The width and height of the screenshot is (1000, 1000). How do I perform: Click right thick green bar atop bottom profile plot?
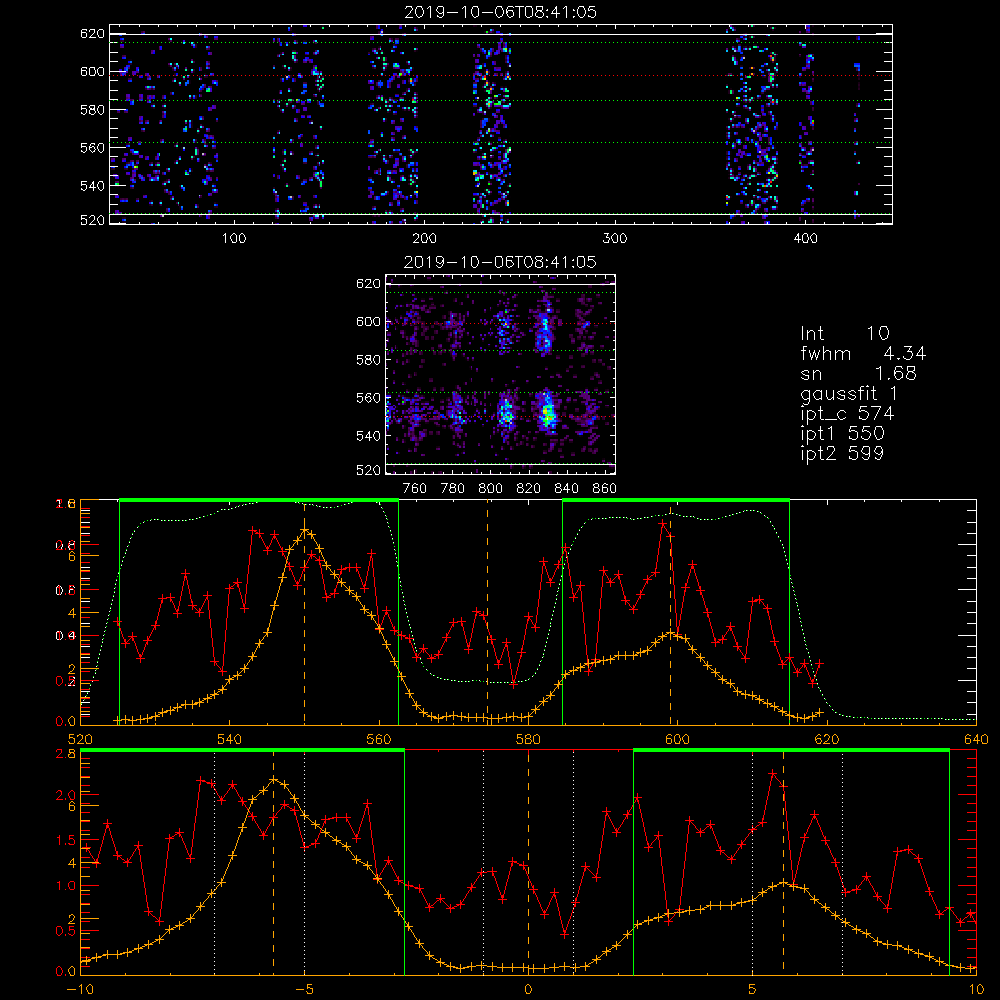(x=791, y=751)
